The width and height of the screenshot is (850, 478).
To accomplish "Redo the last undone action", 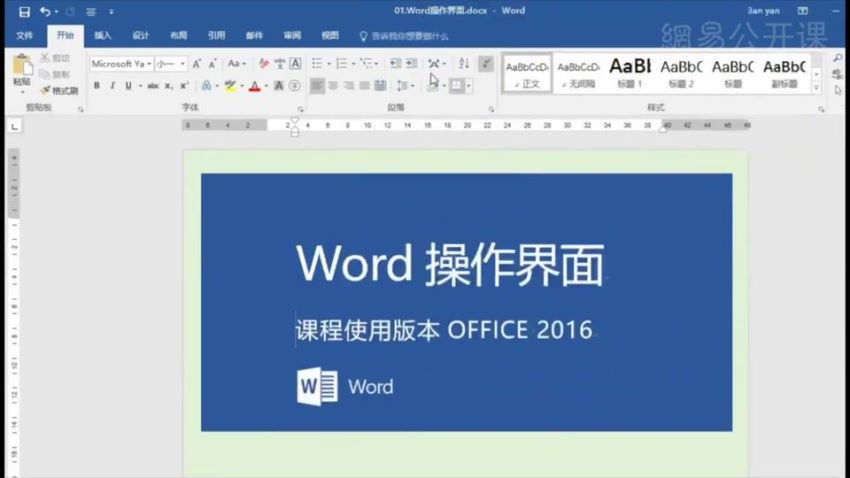I will coord(70,11).
